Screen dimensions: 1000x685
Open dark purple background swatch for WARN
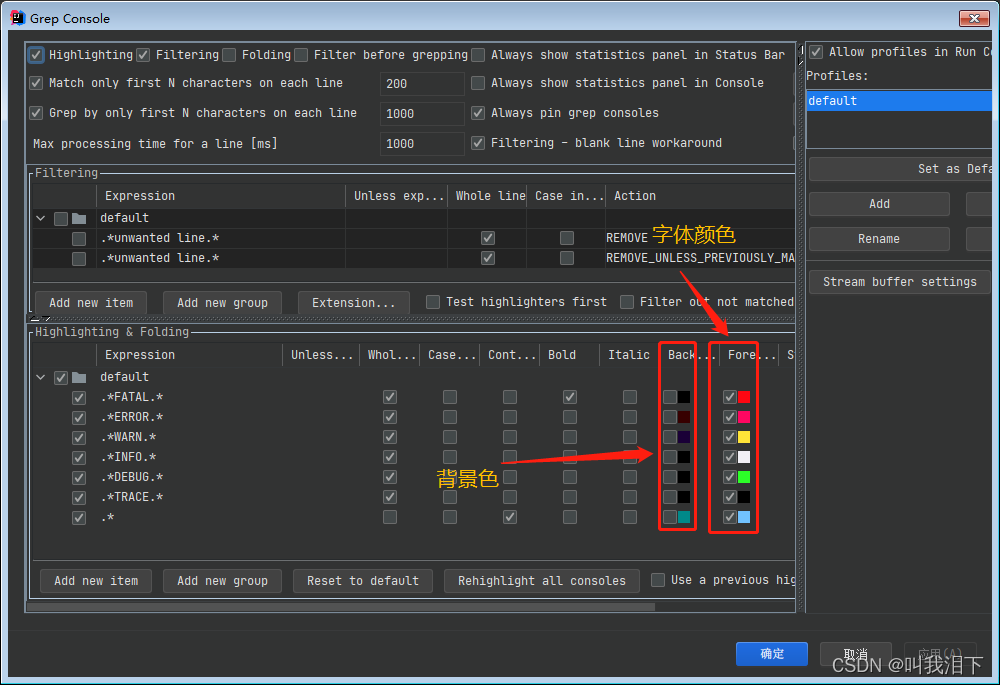point(684,437)
